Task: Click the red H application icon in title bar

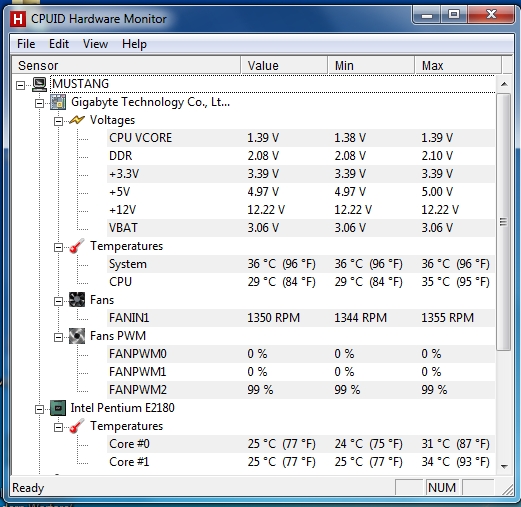Action: point(18,19)
